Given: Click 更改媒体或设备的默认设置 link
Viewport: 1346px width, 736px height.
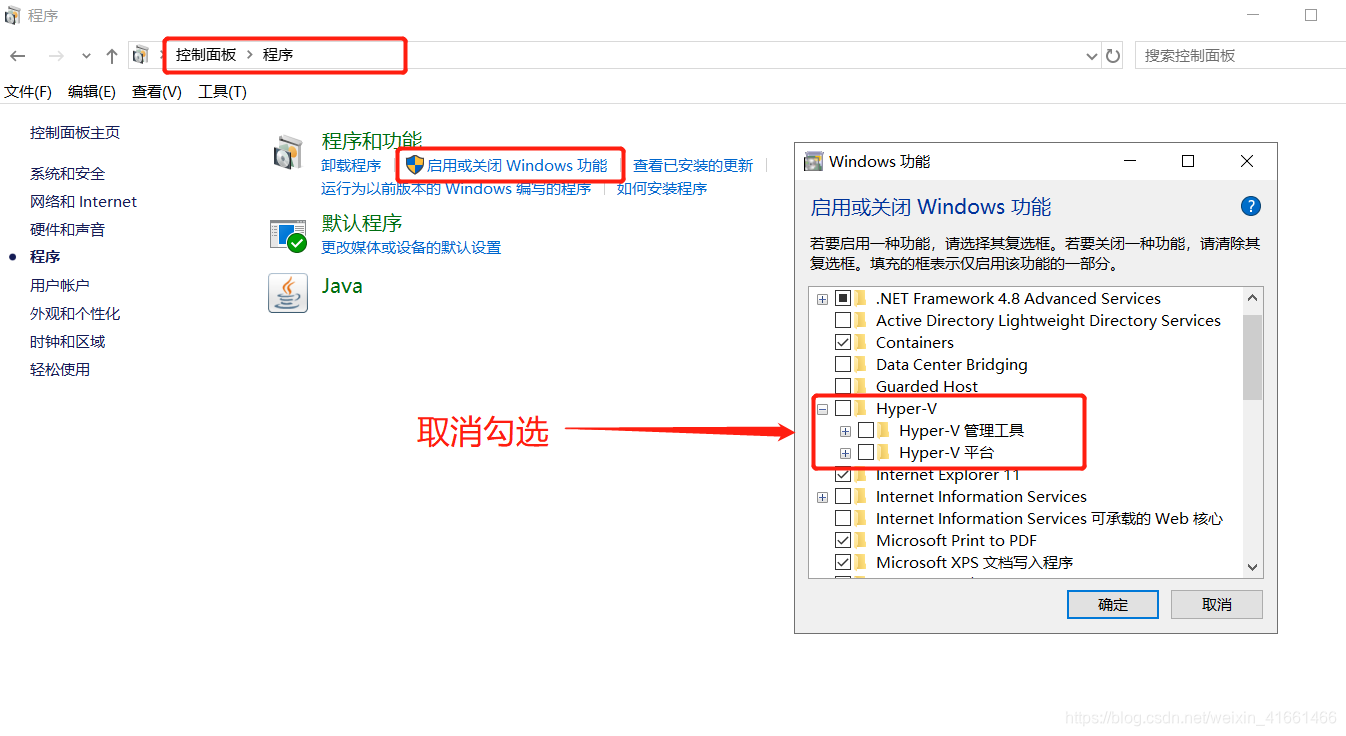Looking at the screenshot, I should click(x=411, y=248).
